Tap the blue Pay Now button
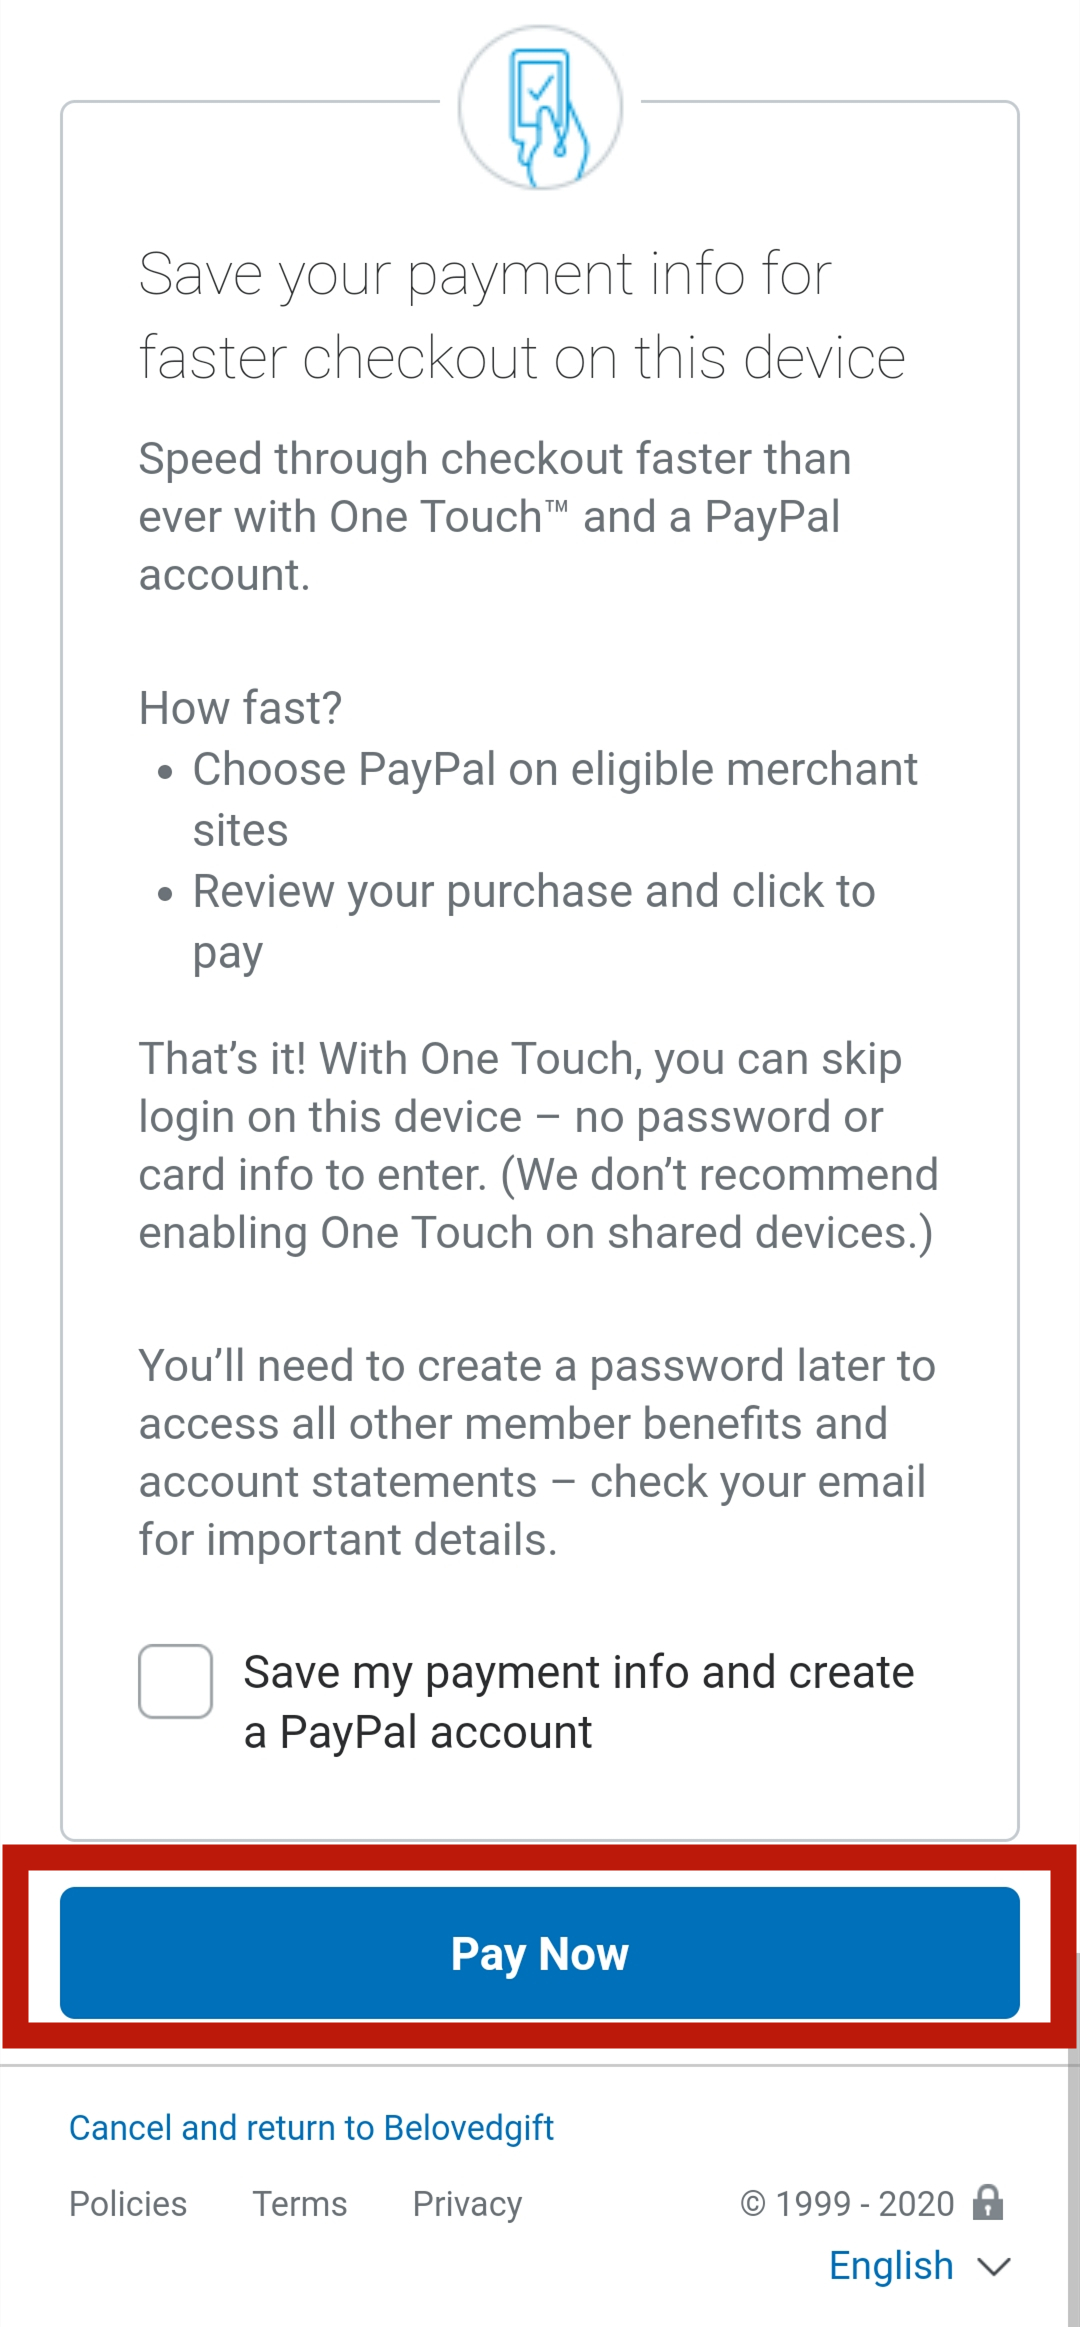This screenshot has height=2327, width=1080. pos(540,1952)
